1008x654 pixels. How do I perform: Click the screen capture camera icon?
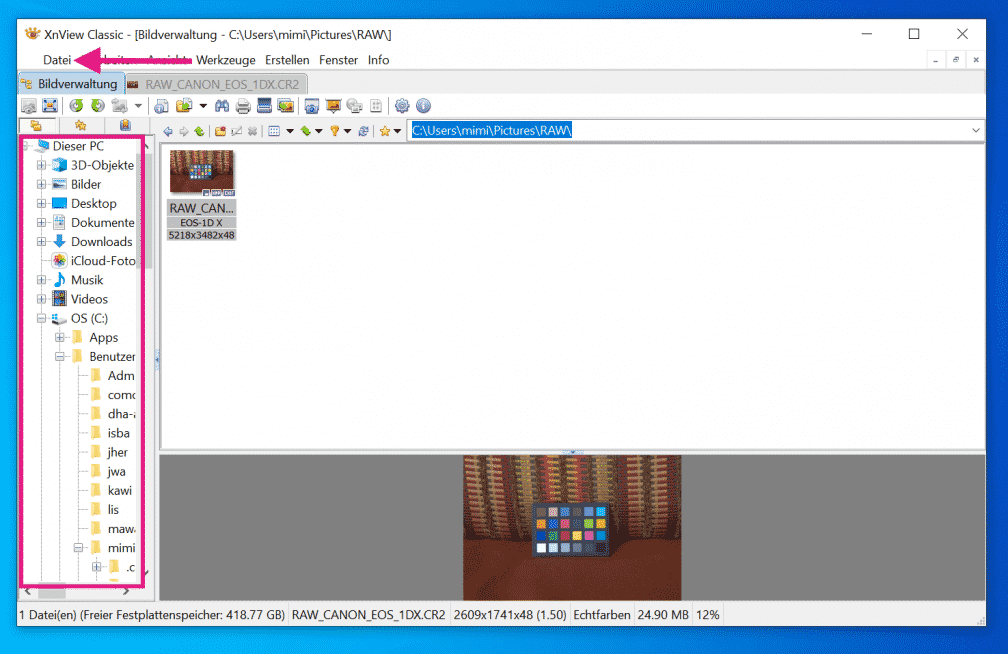click(312, 106)
